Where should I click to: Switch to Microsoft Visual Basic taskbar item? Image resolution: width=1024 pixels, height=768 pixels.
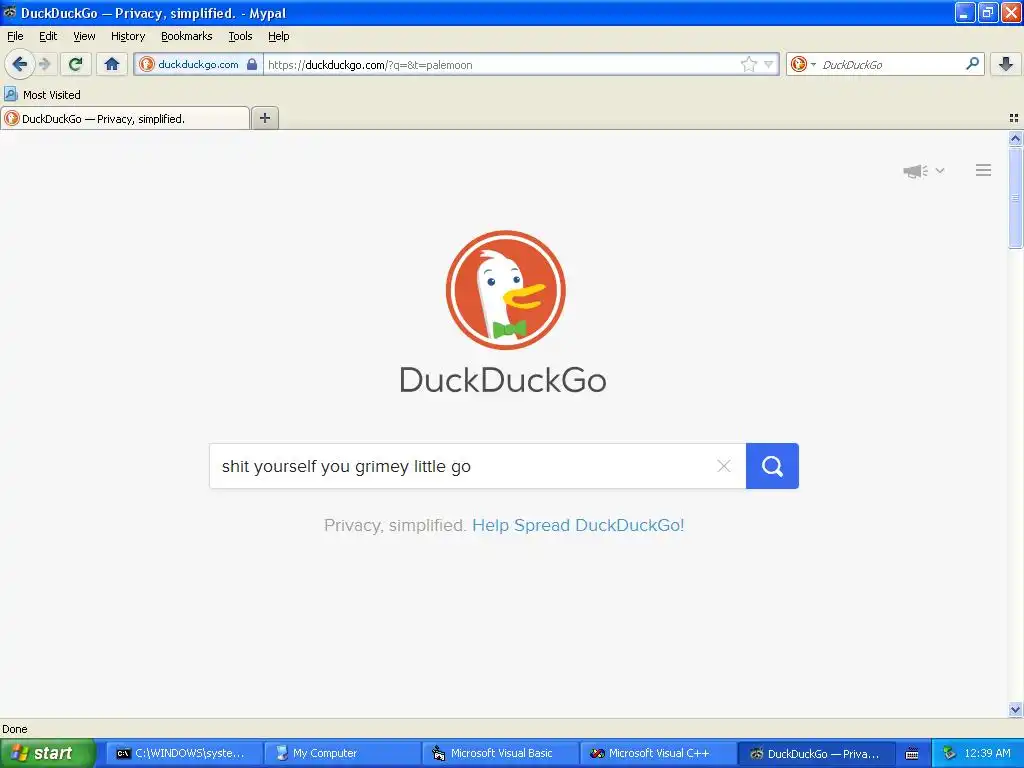(500, 753)
